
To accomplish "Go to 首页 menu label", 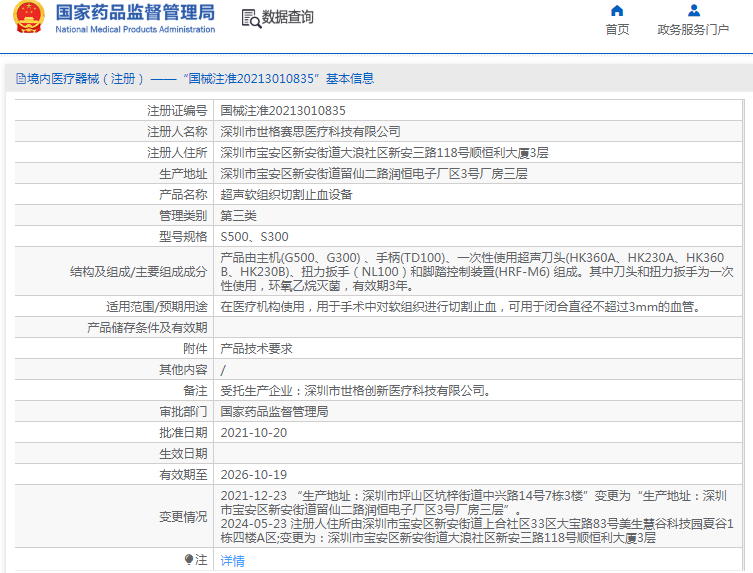I will (617, 30).
